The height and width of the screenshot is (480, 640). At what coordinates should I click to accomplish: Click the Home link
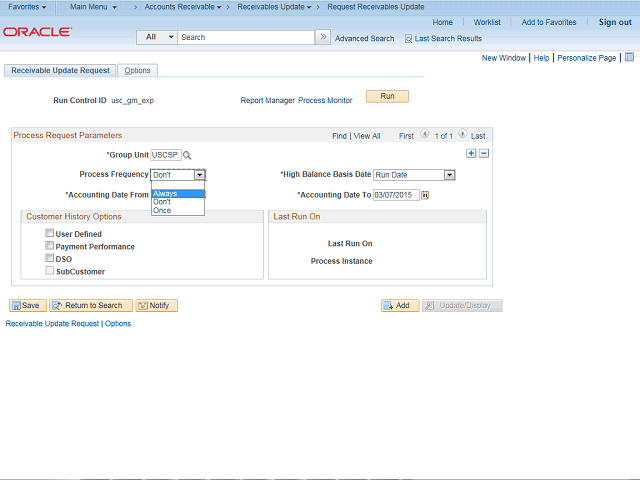click(x=442, y=22)
